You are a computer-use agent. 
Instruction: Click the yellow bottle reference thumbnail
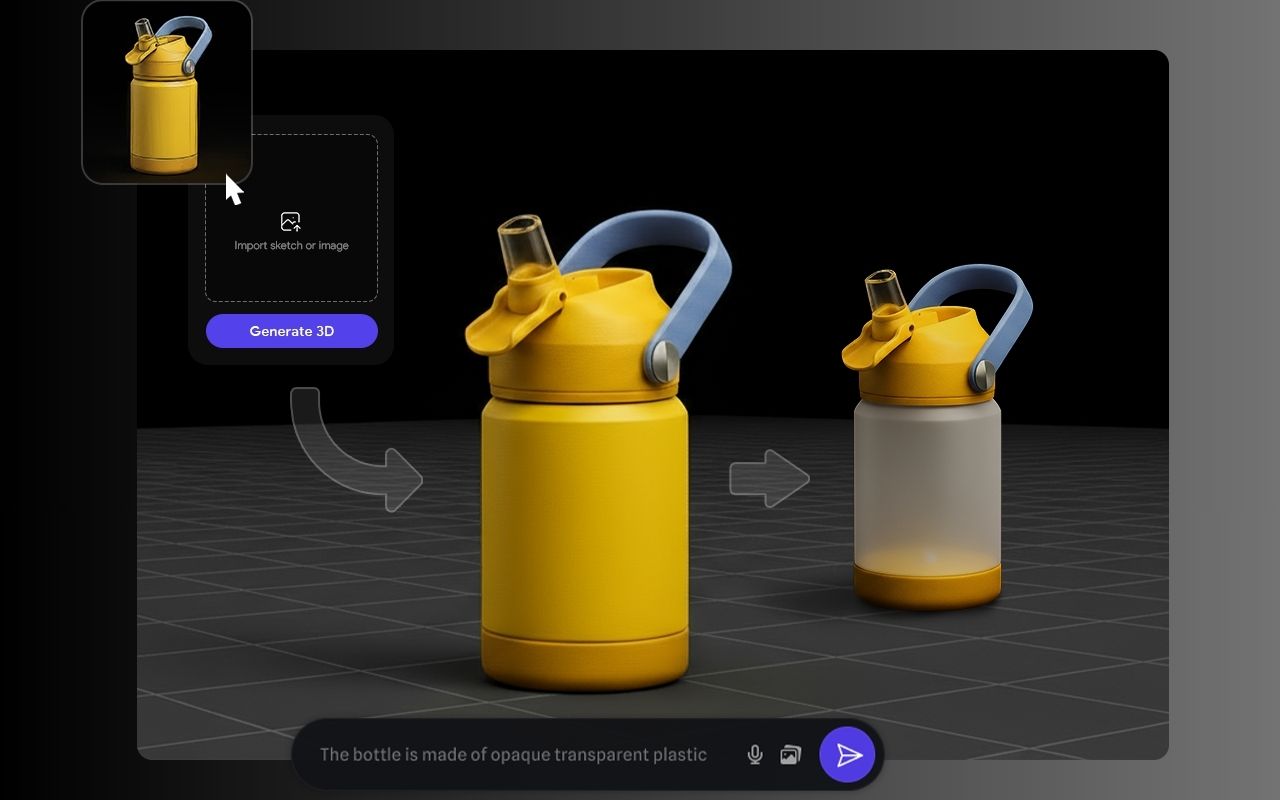pyautogui.click(x=166, y=91)
